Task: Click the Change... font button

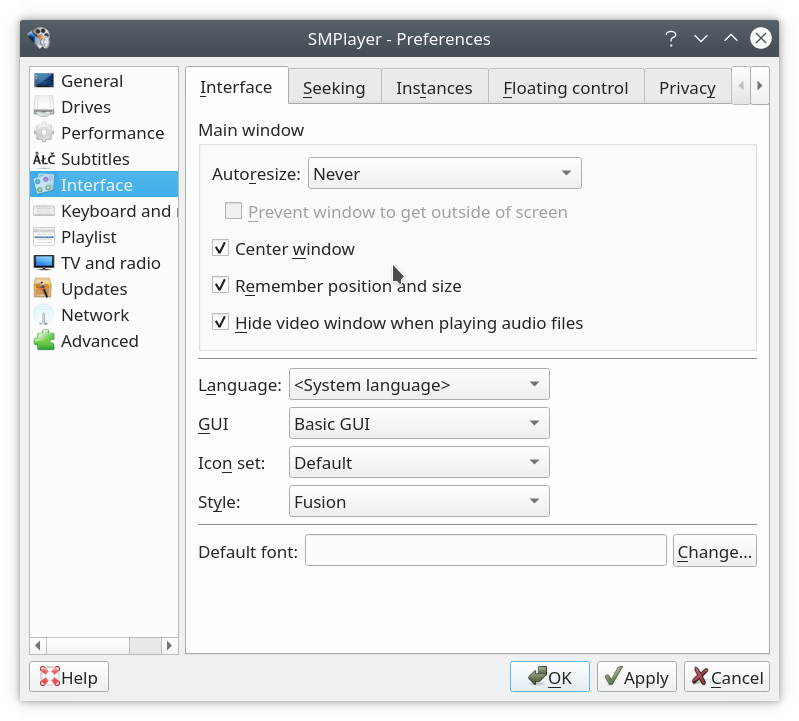Action: pos(714,551)
